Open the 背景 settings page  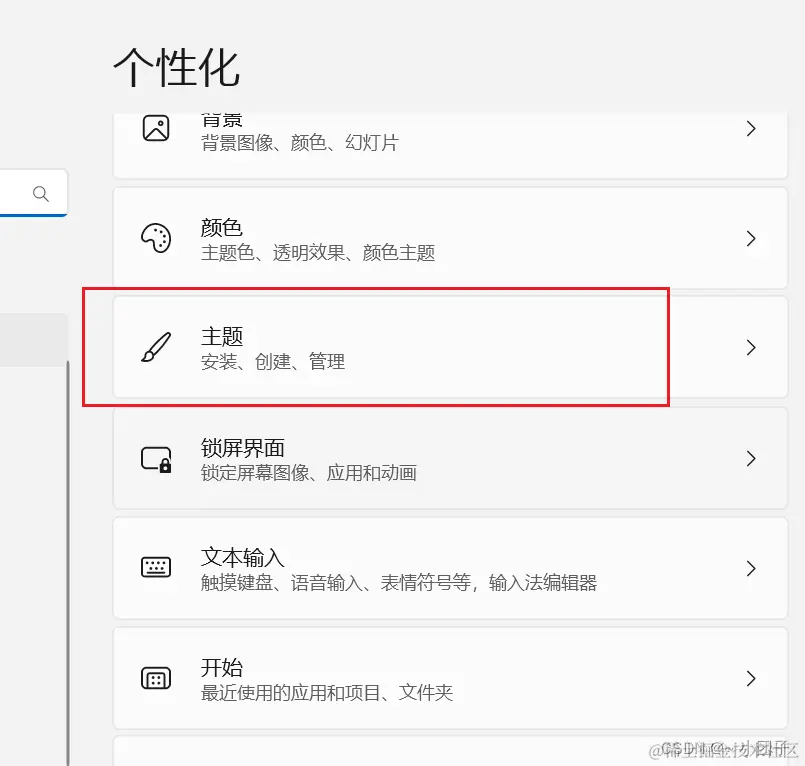(450, 128)
